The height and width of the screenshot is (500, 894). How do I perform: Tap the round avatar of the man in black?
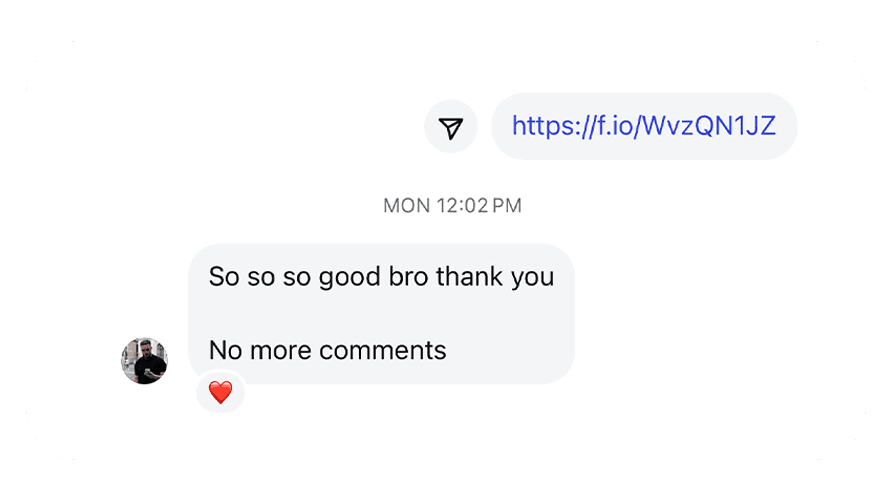click(x=144, y=360)
